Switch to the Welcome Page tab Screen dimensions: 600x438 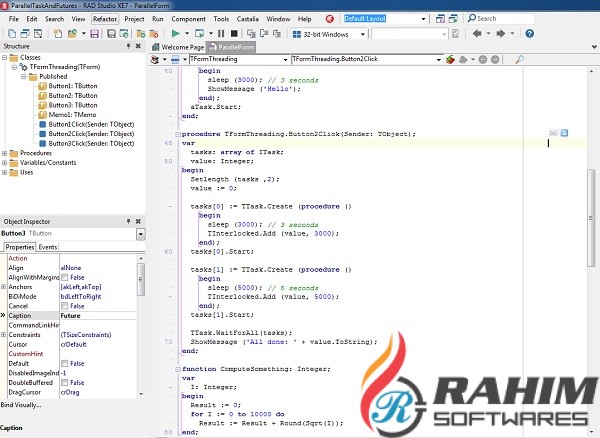178,47
